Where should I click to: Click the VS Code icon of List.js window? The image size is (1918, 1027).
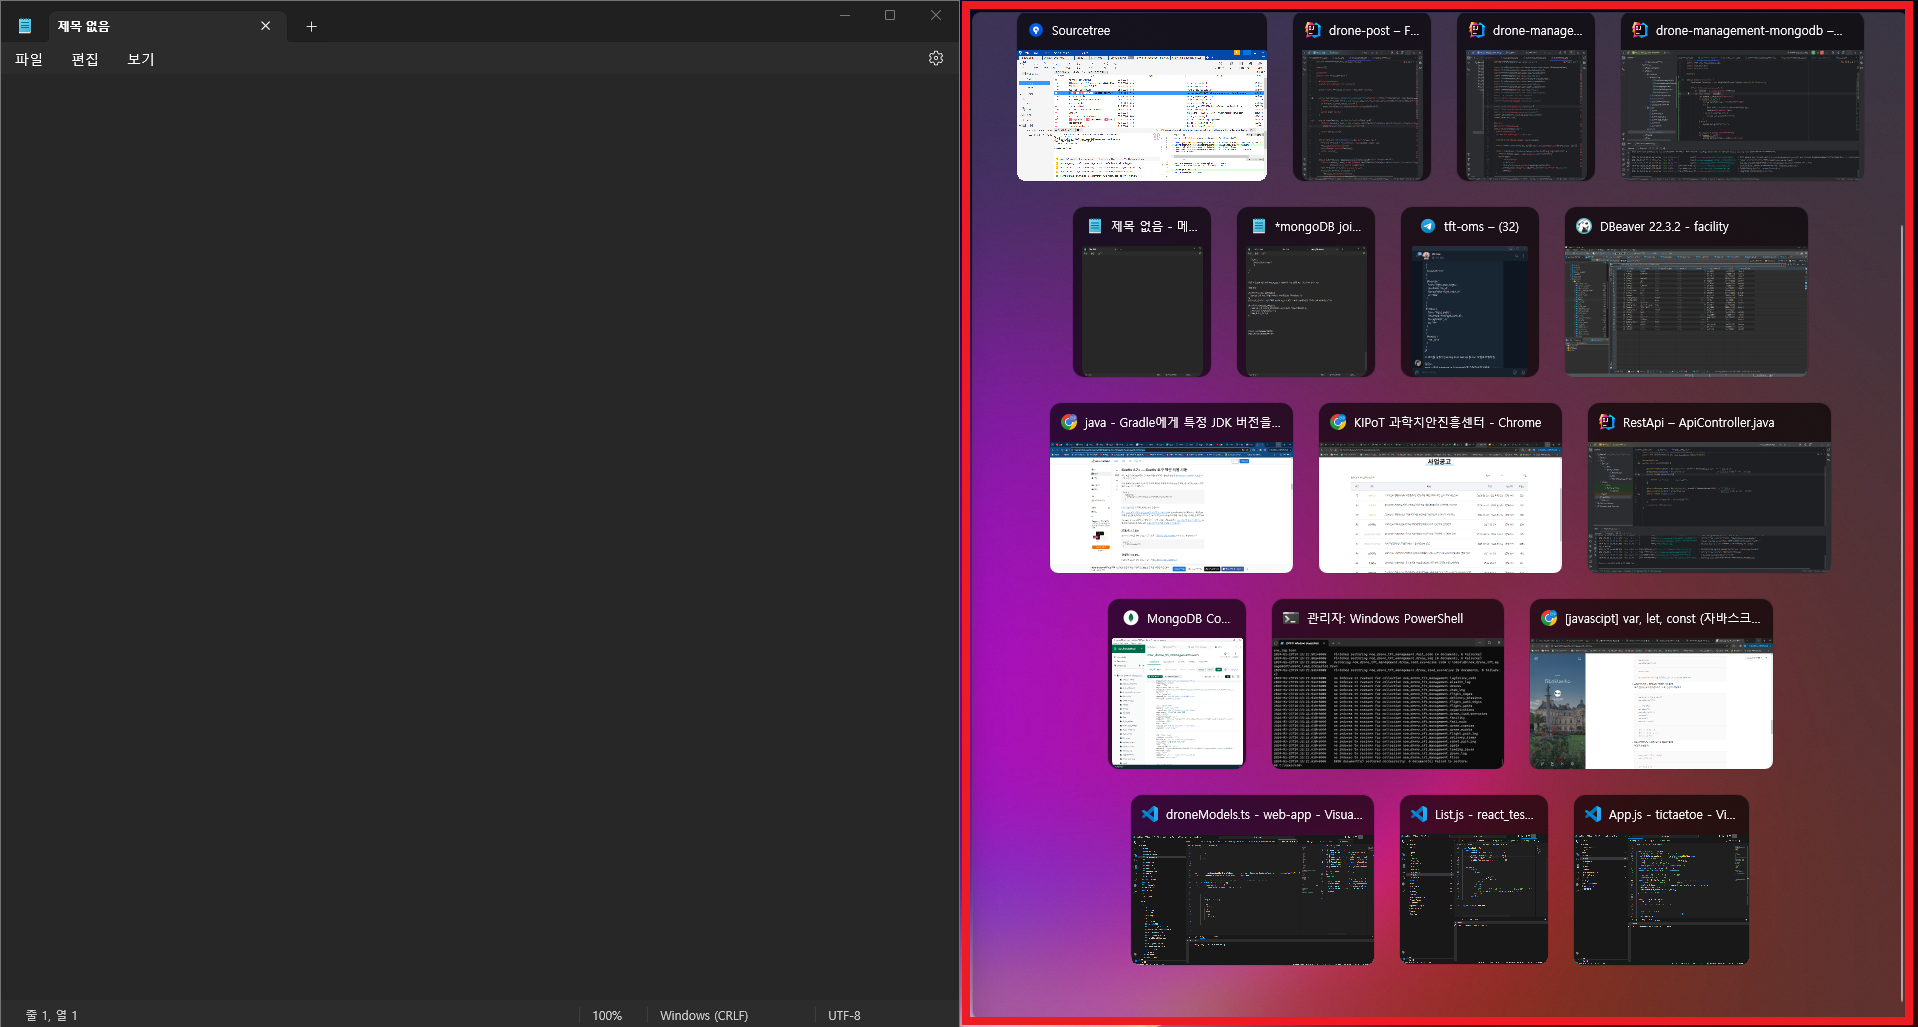1419,814
